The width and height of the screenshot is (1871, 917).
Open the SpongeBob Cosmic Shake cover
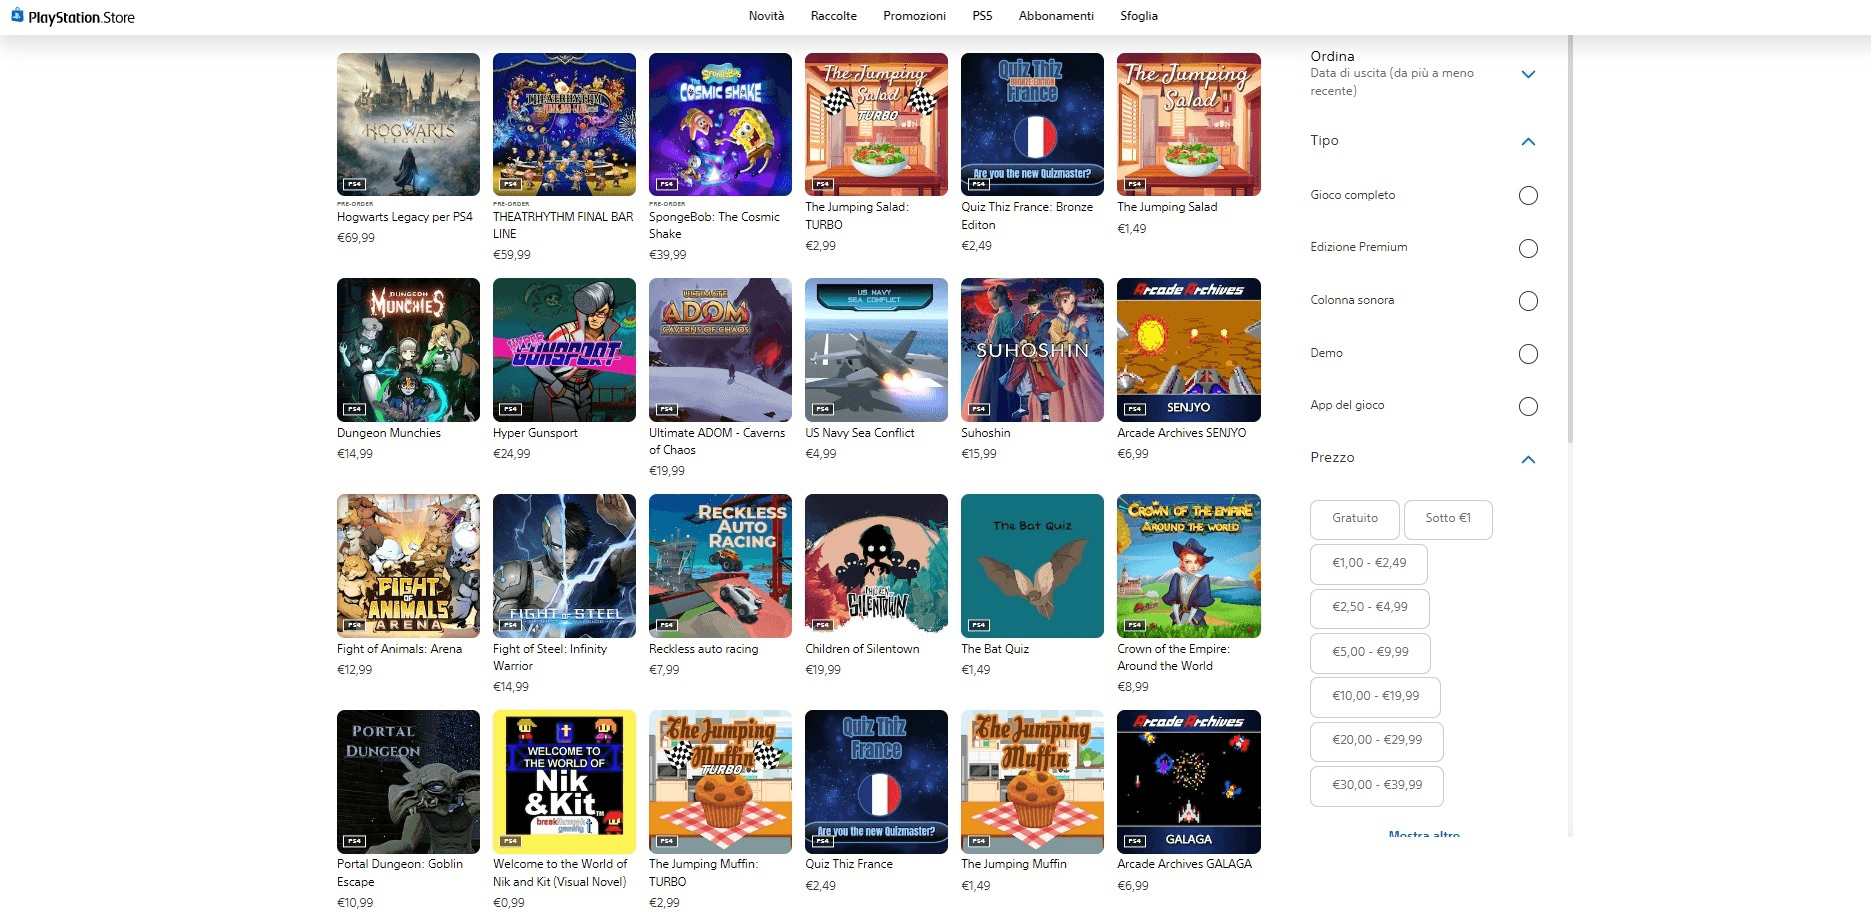click(720, 124)
